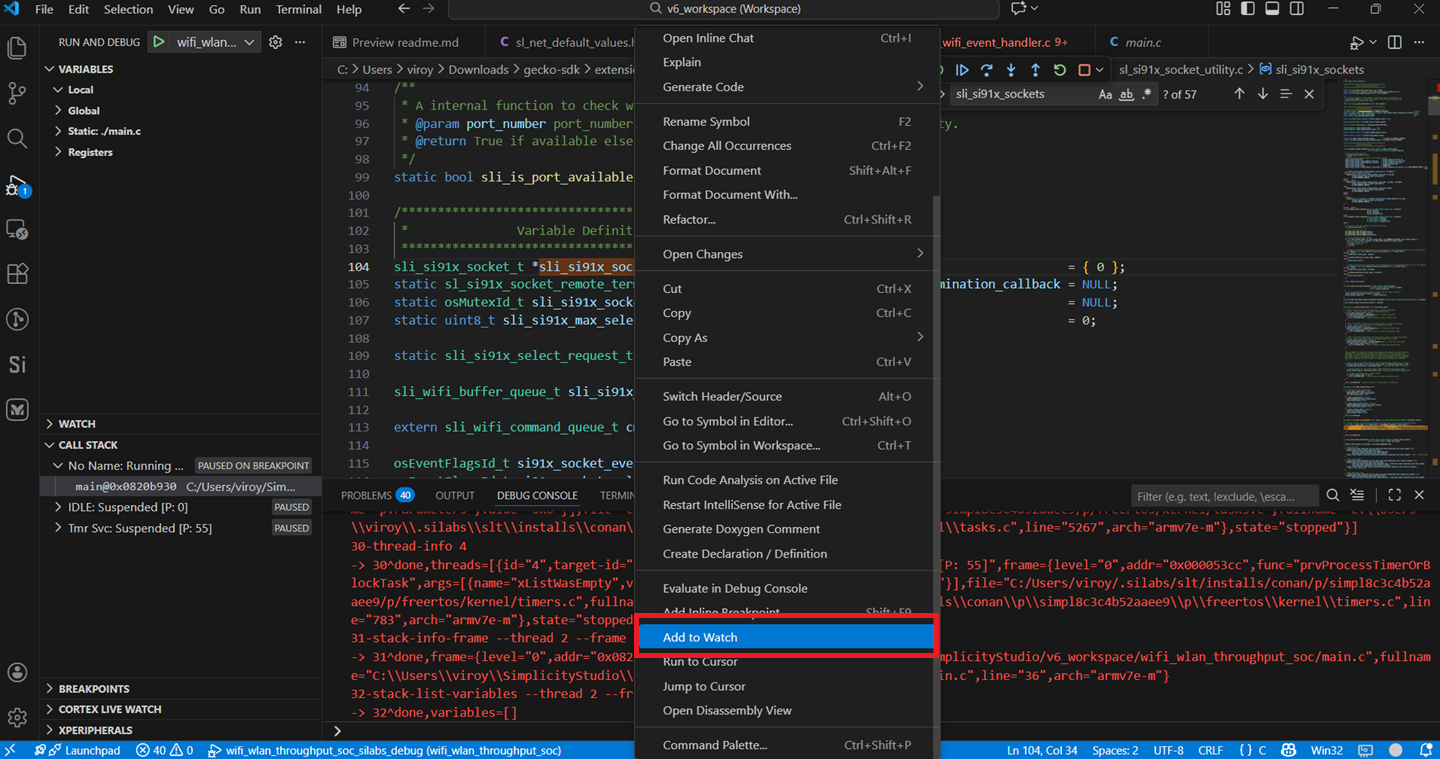Choose Add to Watch from context menu
Screen dimensions: 1440x759
coord(700,637)
